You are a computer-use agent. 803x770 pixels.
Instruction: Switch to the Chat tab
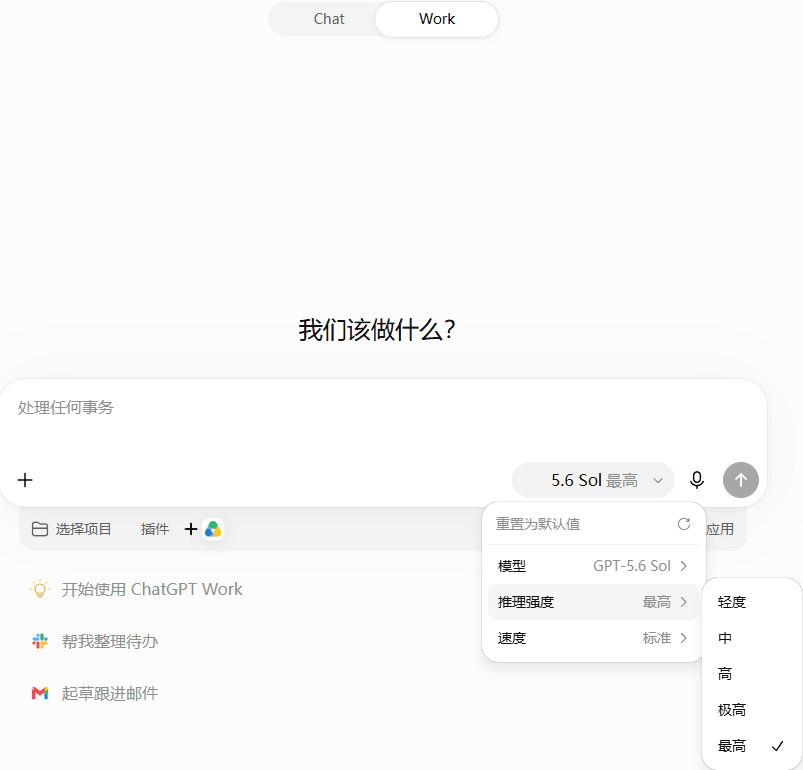pyautogui.click(x=329, y=19)
